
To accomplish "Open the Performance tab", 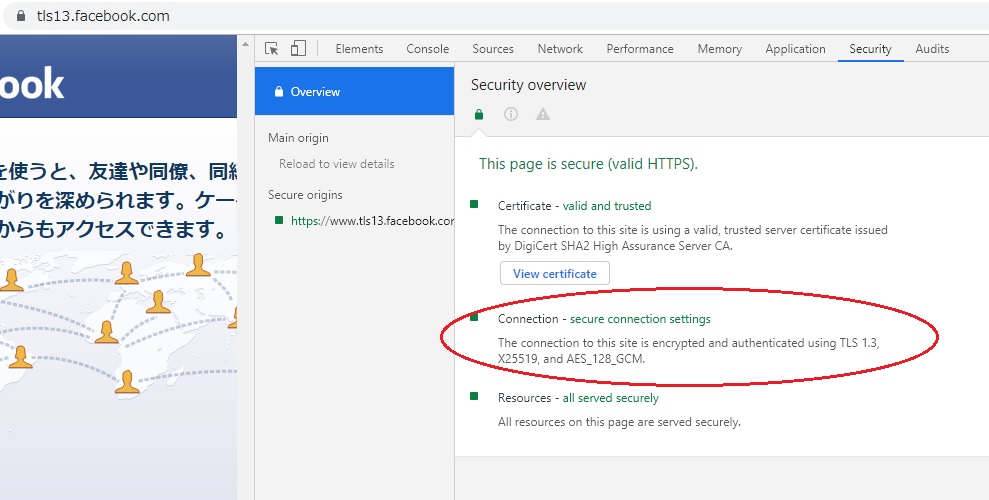I will click(x=640, y=49).
